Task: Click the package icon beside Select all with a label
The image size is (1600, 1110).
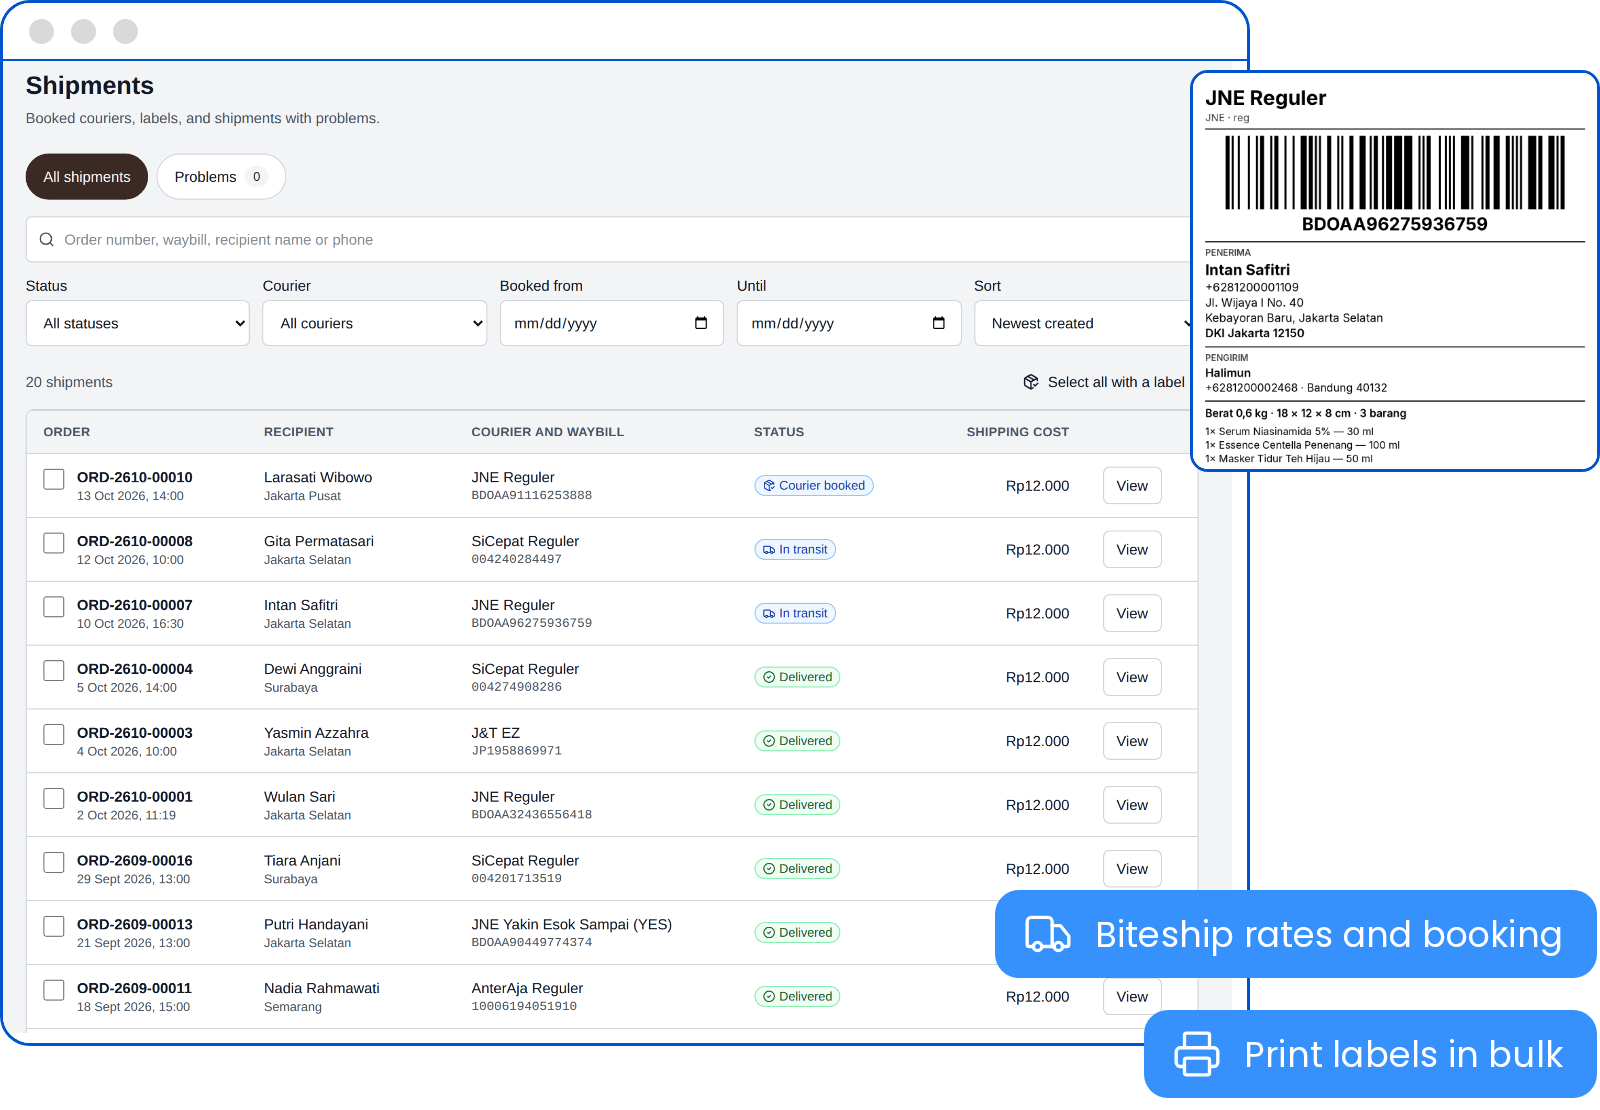Action: [x=1031, y=382]
